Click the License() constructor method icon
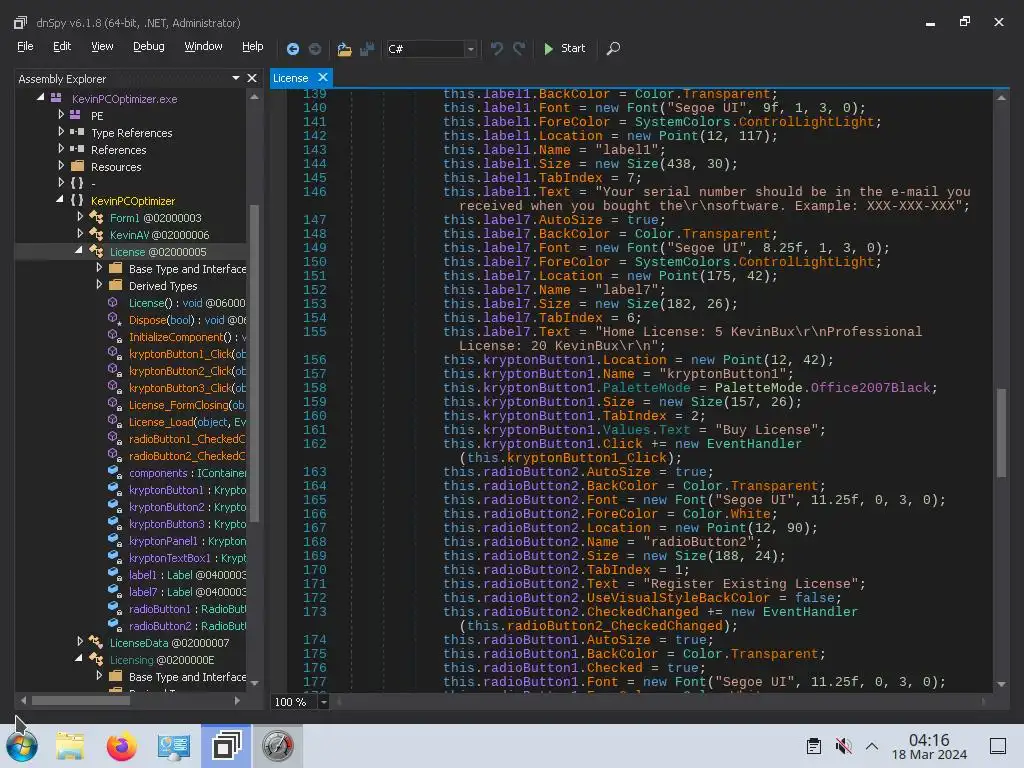Viewport: 1024px width, 768px height. click(113, 302)
